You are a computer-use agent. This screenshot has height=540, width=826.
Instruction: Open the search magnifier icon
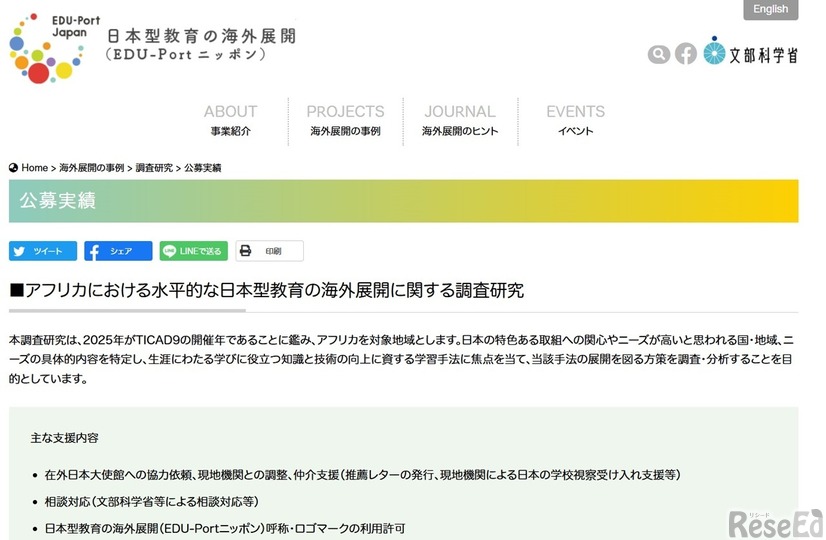(x=658, y=54)
